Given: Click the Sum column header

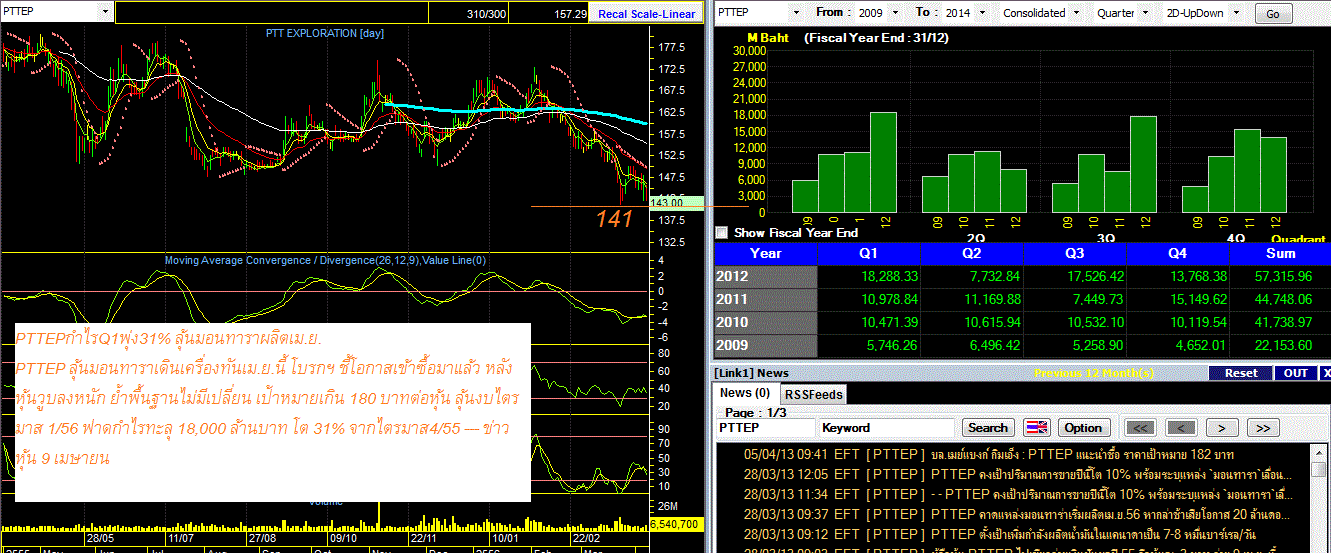Looking at the screenshot, I should click(x=1280, y=253).
